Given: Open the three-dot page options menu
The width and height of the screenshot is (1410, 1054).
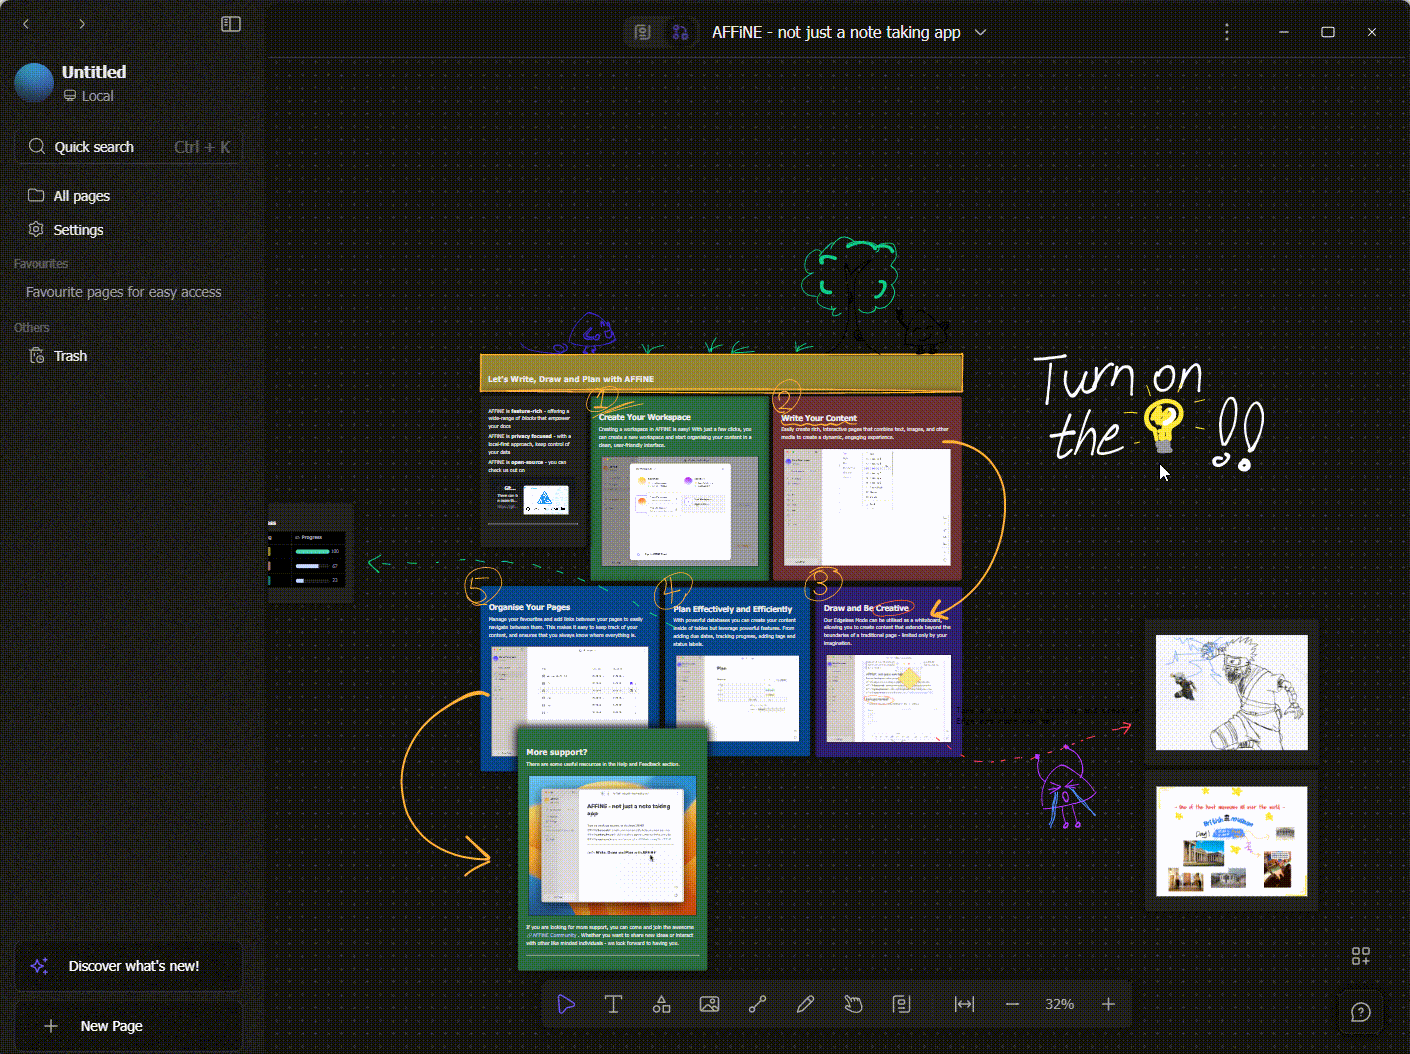Looking at the screenshot, I should [x=1227, y=32].
